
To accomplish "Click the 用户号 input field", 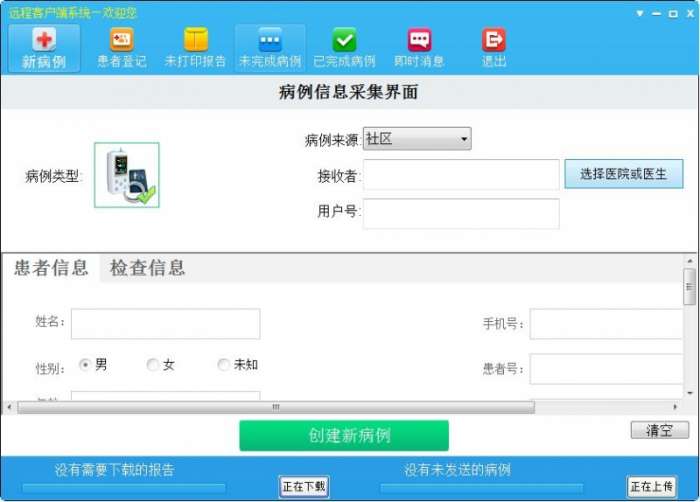I will (x=461, y=213).
